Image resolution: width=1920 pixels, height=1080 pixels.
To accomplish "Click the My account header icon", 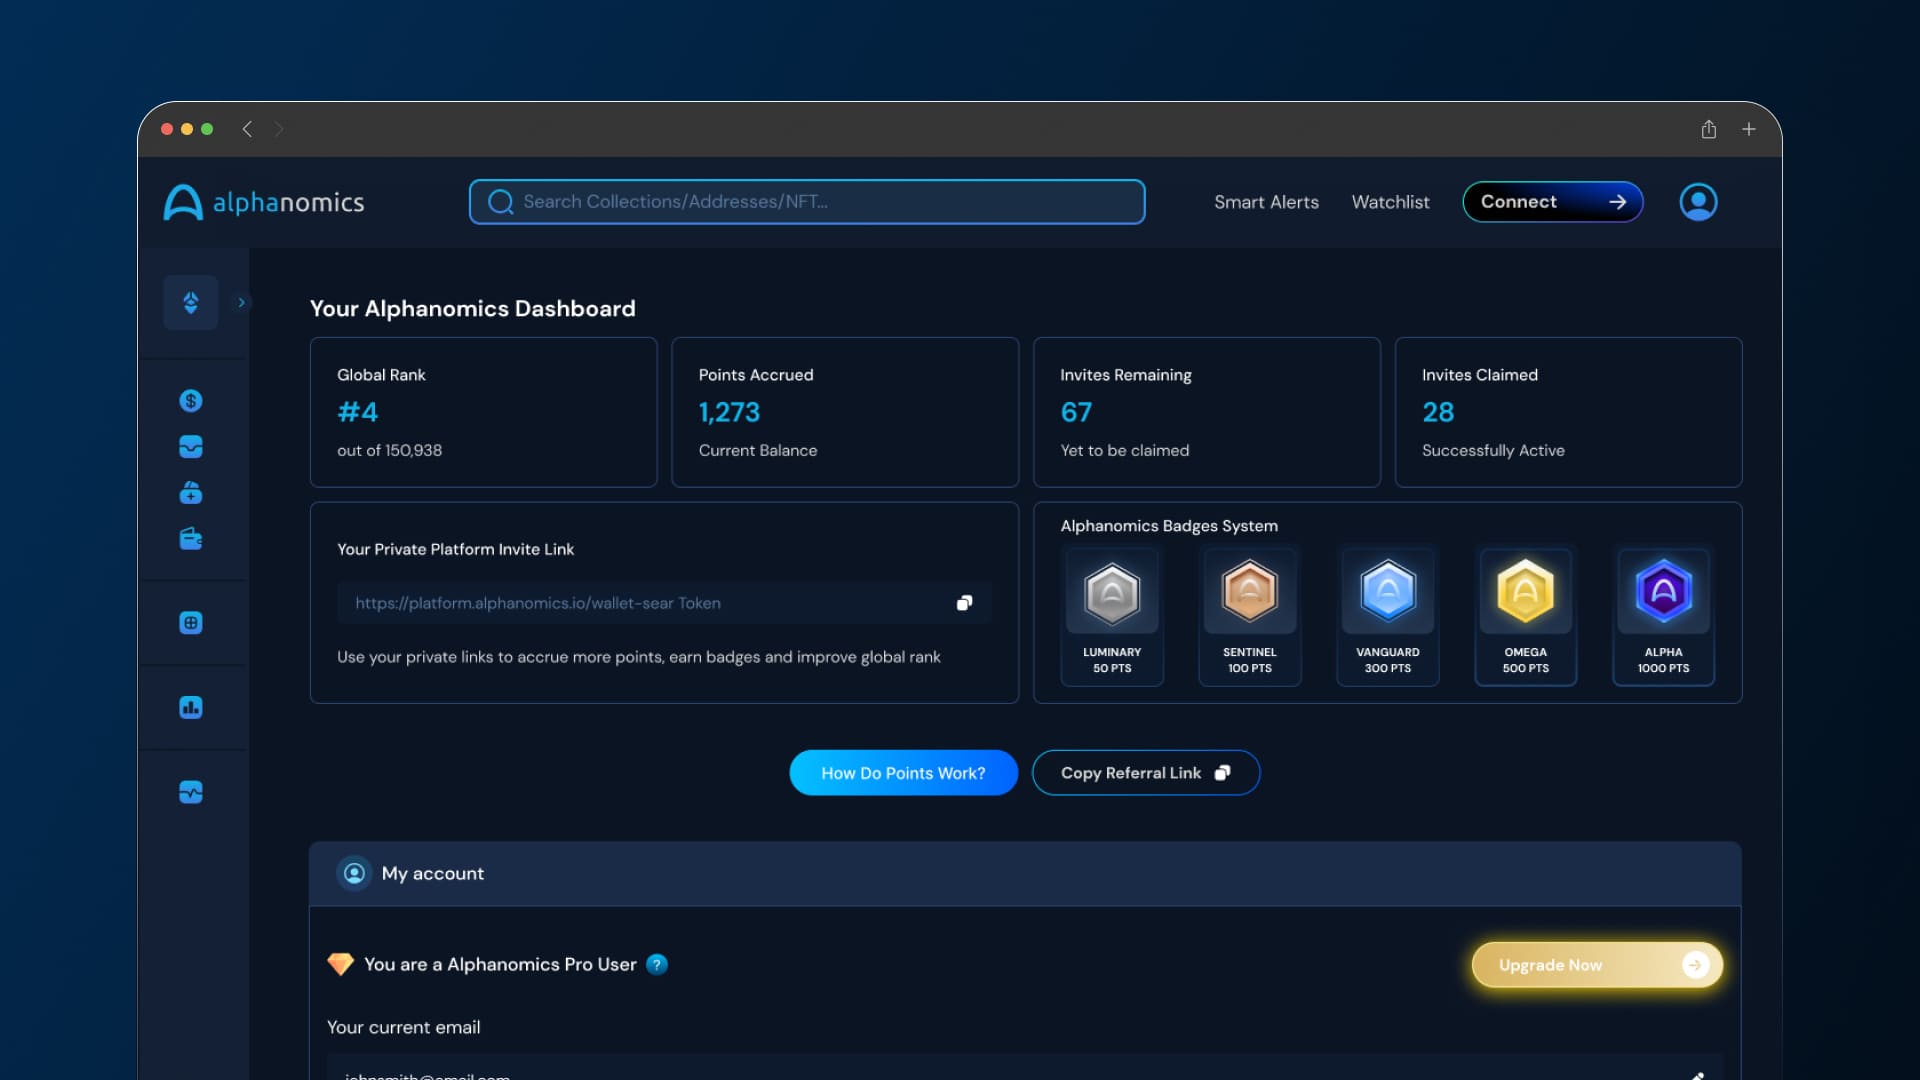I will pos(354,873).
